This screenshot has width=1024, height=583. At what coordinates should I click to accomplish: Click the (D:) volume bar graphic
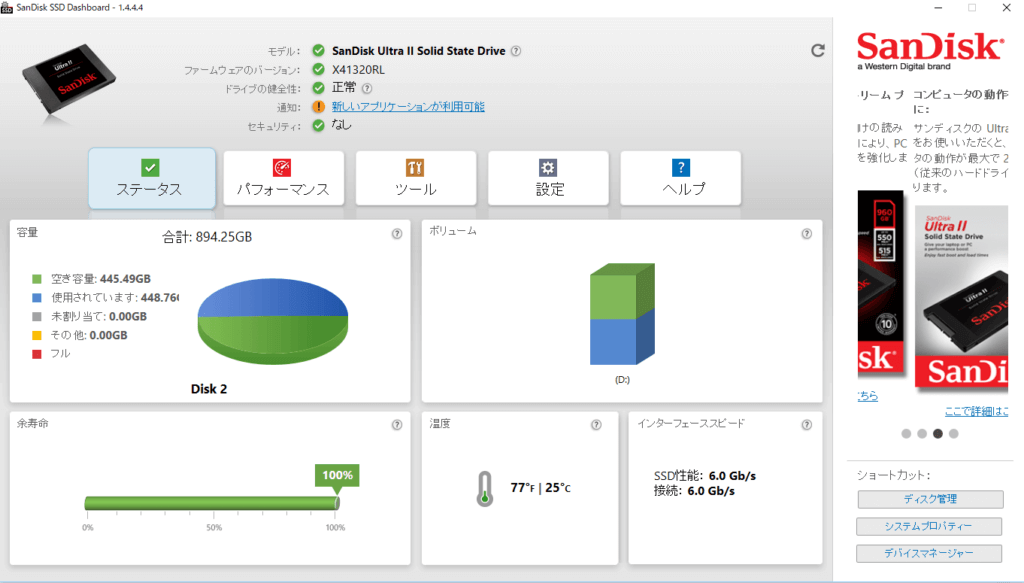click(622, 314)
